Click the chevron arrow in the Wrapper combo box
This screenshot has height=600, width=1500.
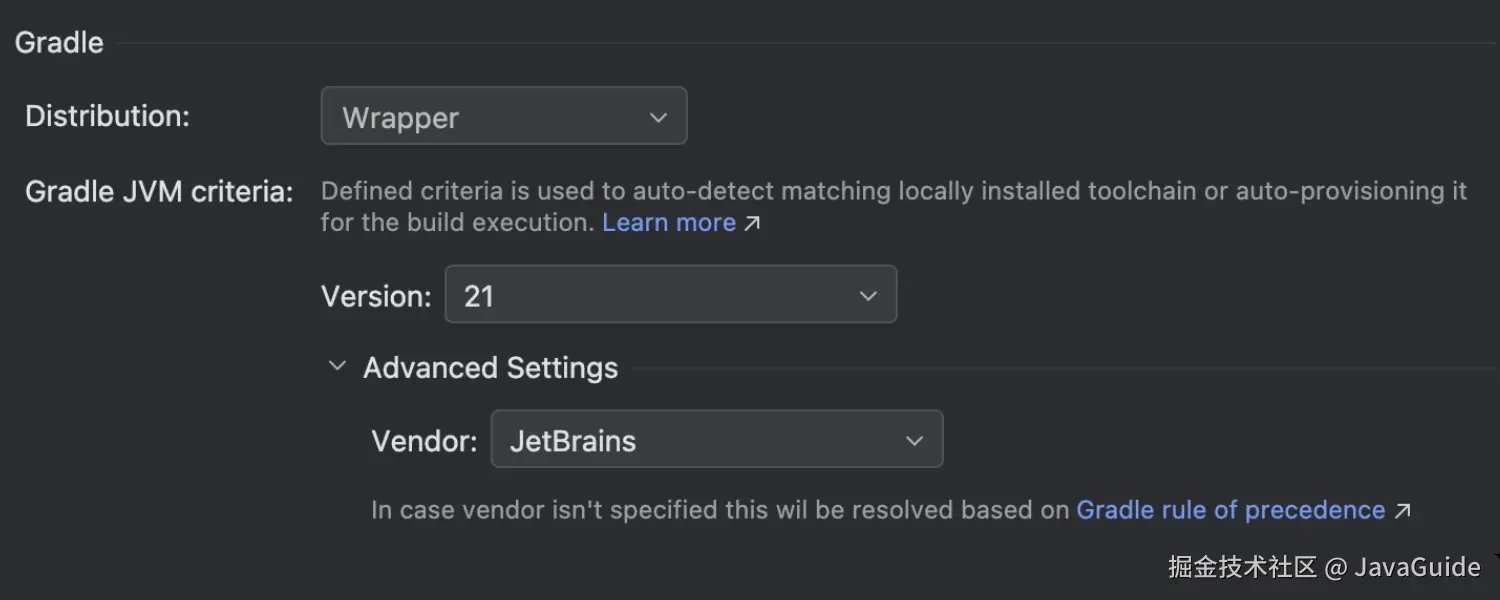658,117
